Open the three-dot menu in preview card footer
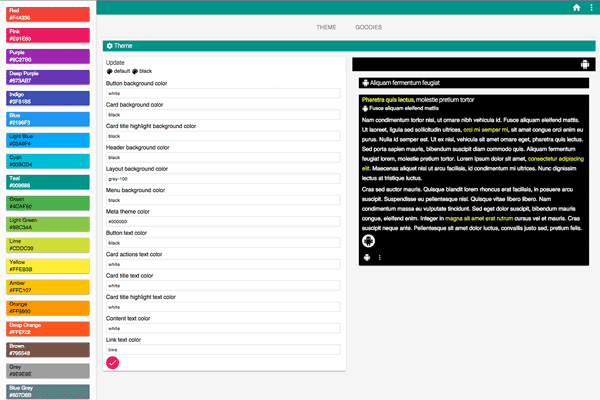600x400 pixels. click(380, 257)
